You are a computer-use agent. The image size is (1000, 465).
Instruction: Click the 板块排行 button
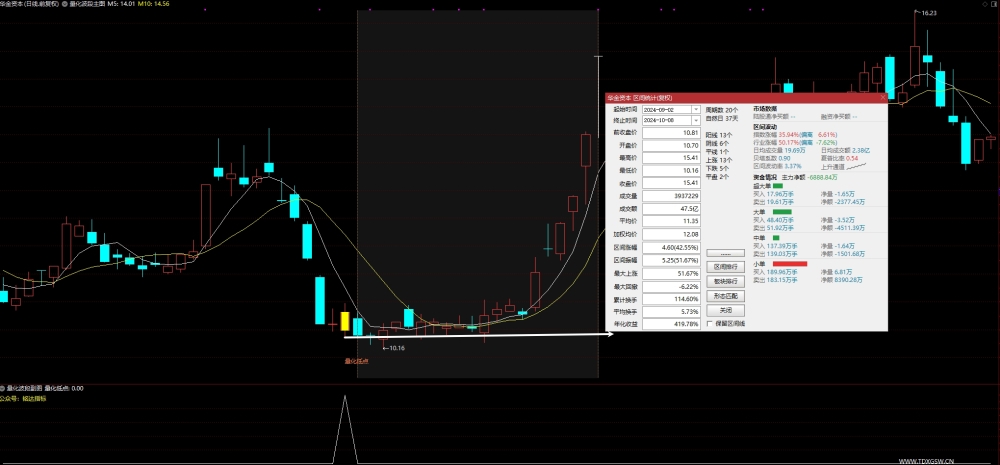[x=725, y=281]
